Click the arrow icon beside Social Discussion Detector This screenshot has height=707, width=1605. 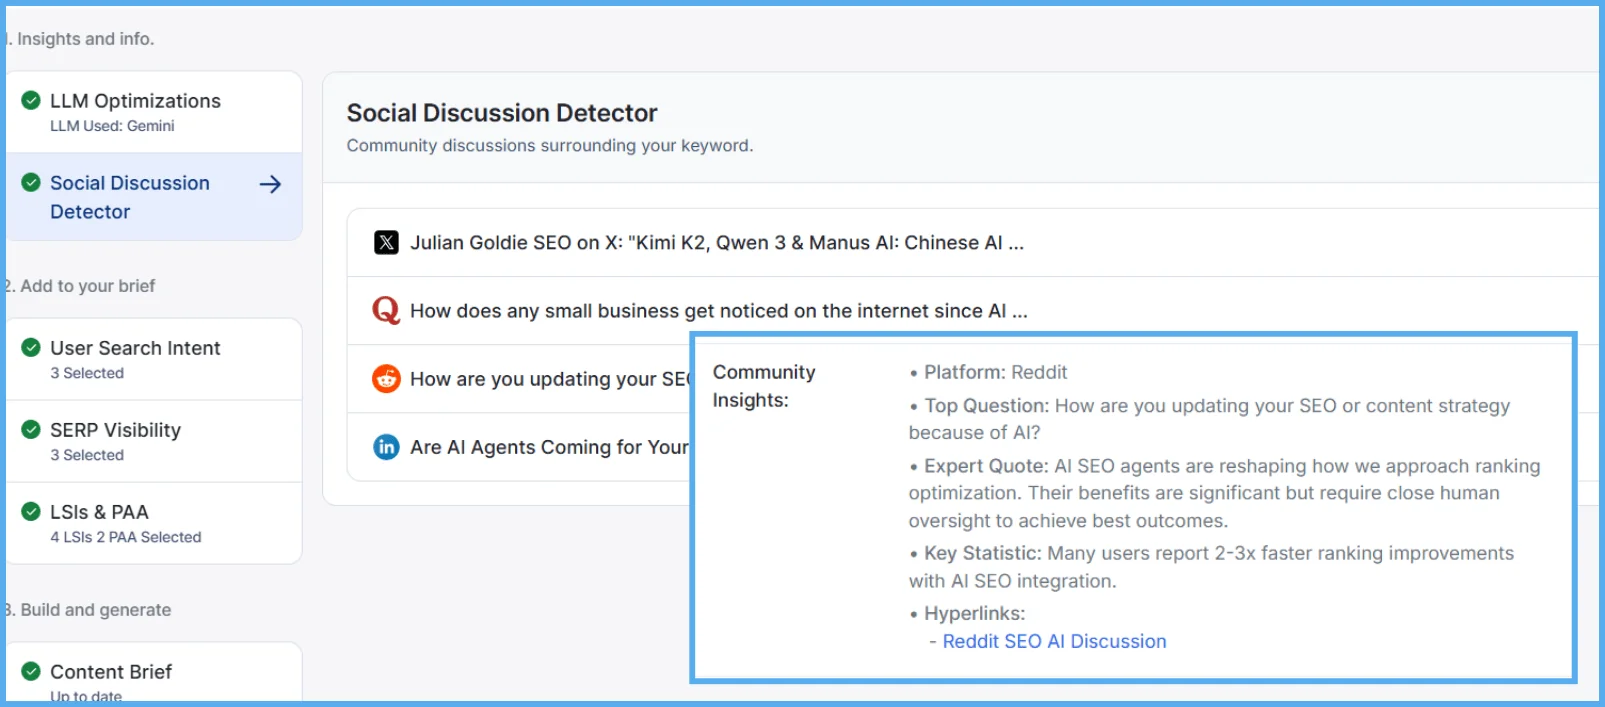(270, 184)
